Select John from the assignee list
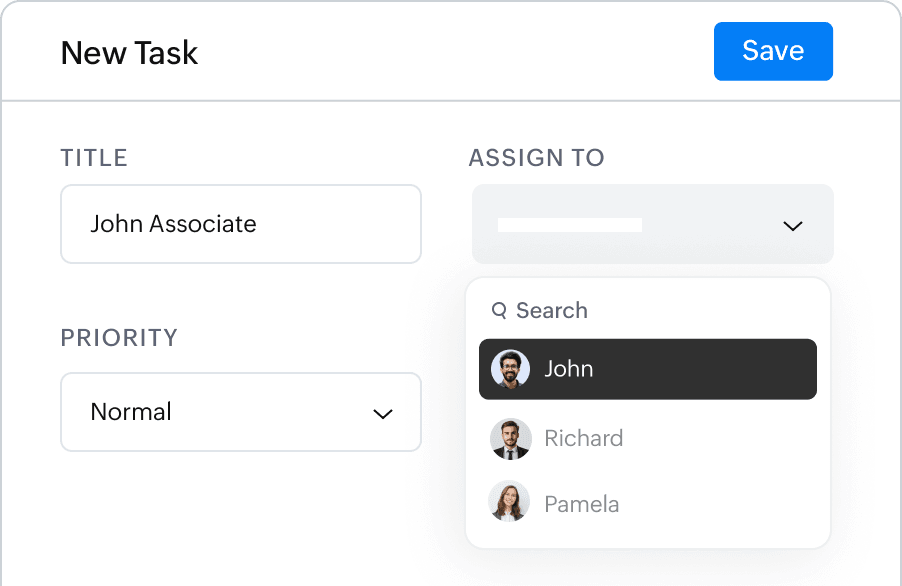 [x=647, y=369]
